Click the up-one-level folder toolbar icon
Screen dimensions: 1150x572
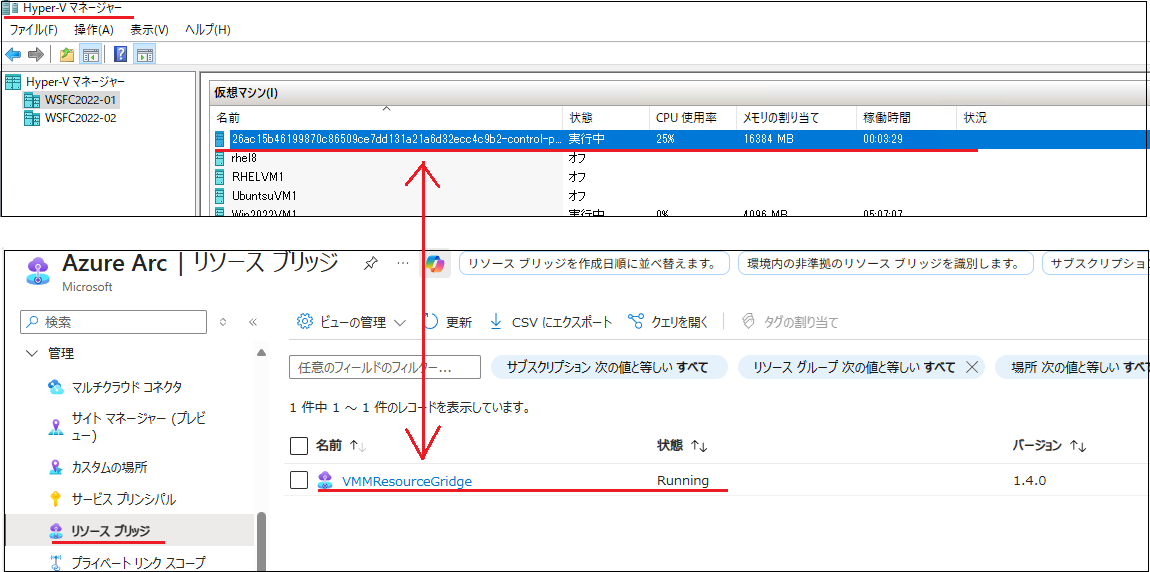(x=67, y=54)
